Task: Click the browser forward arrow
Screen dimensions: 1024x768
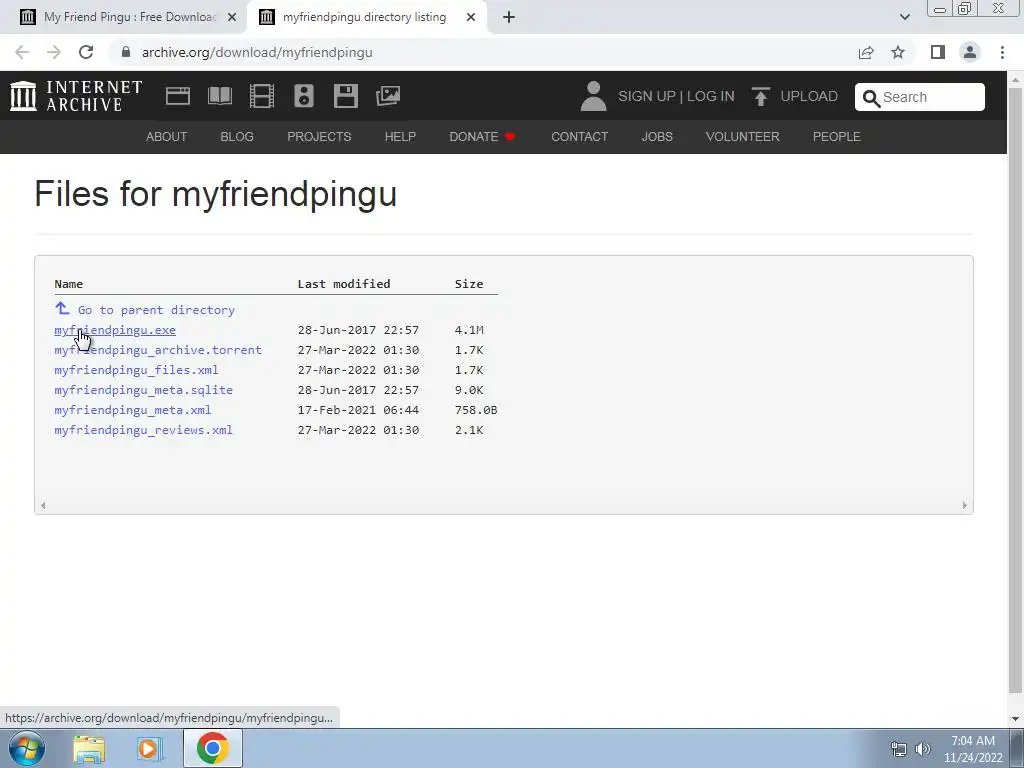Action: tap(54, 52)
